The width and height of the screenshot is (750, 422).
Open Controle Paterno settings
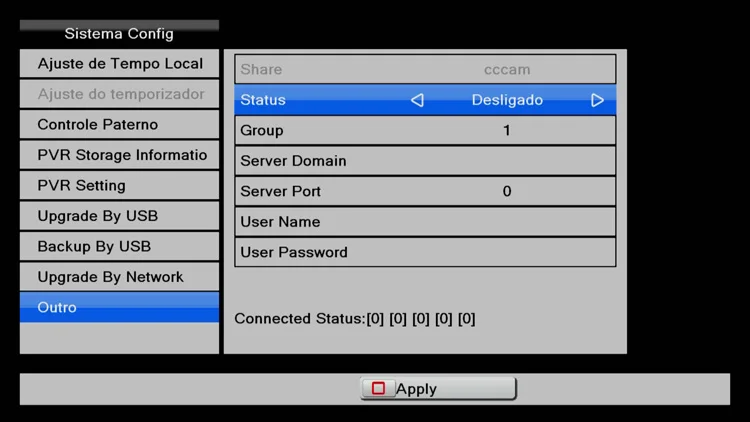119,124
